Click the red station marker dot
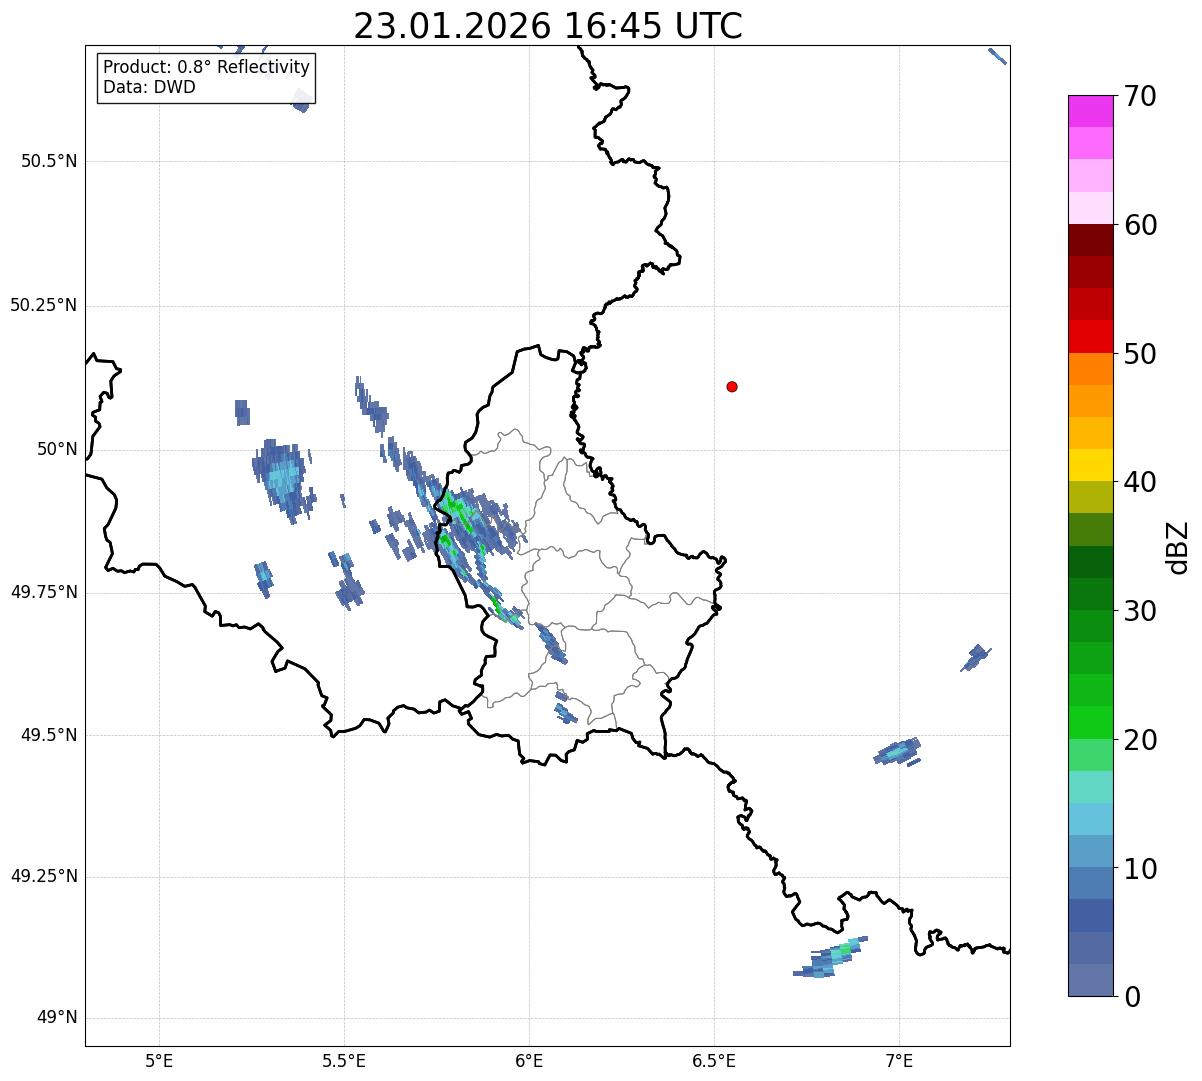 pos(732,386)
